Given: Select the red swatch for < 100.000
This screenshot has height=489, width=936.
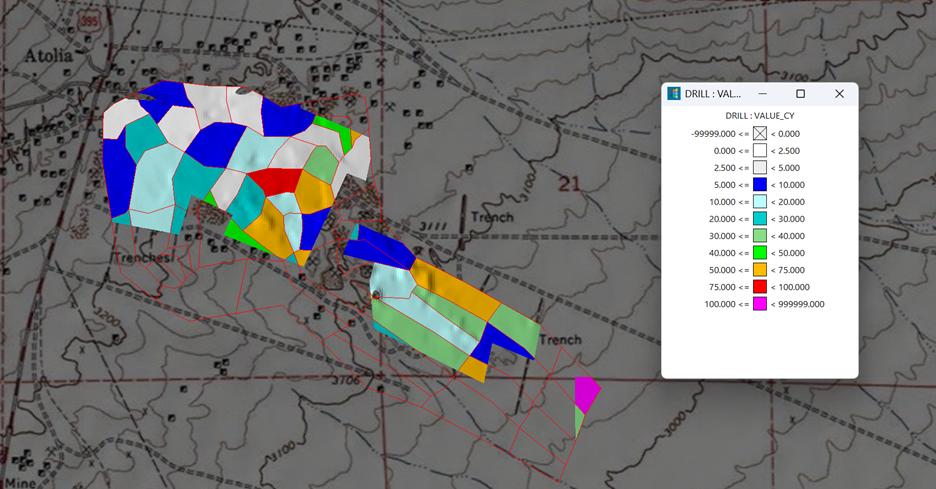Looking at the screenshot, I should coord(759,286).
